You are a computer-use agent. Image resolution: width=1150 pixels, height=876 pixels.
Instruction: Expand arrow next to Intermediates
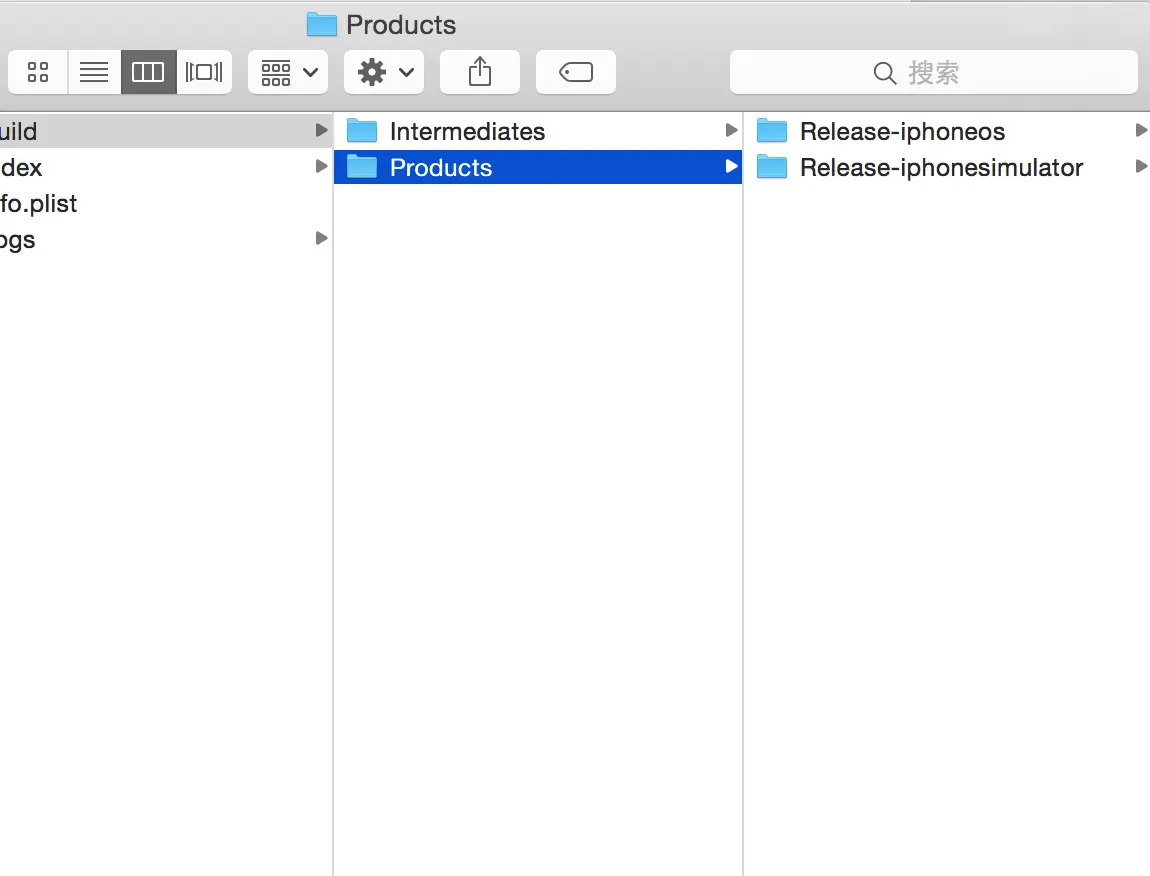[x=730, y=131]
